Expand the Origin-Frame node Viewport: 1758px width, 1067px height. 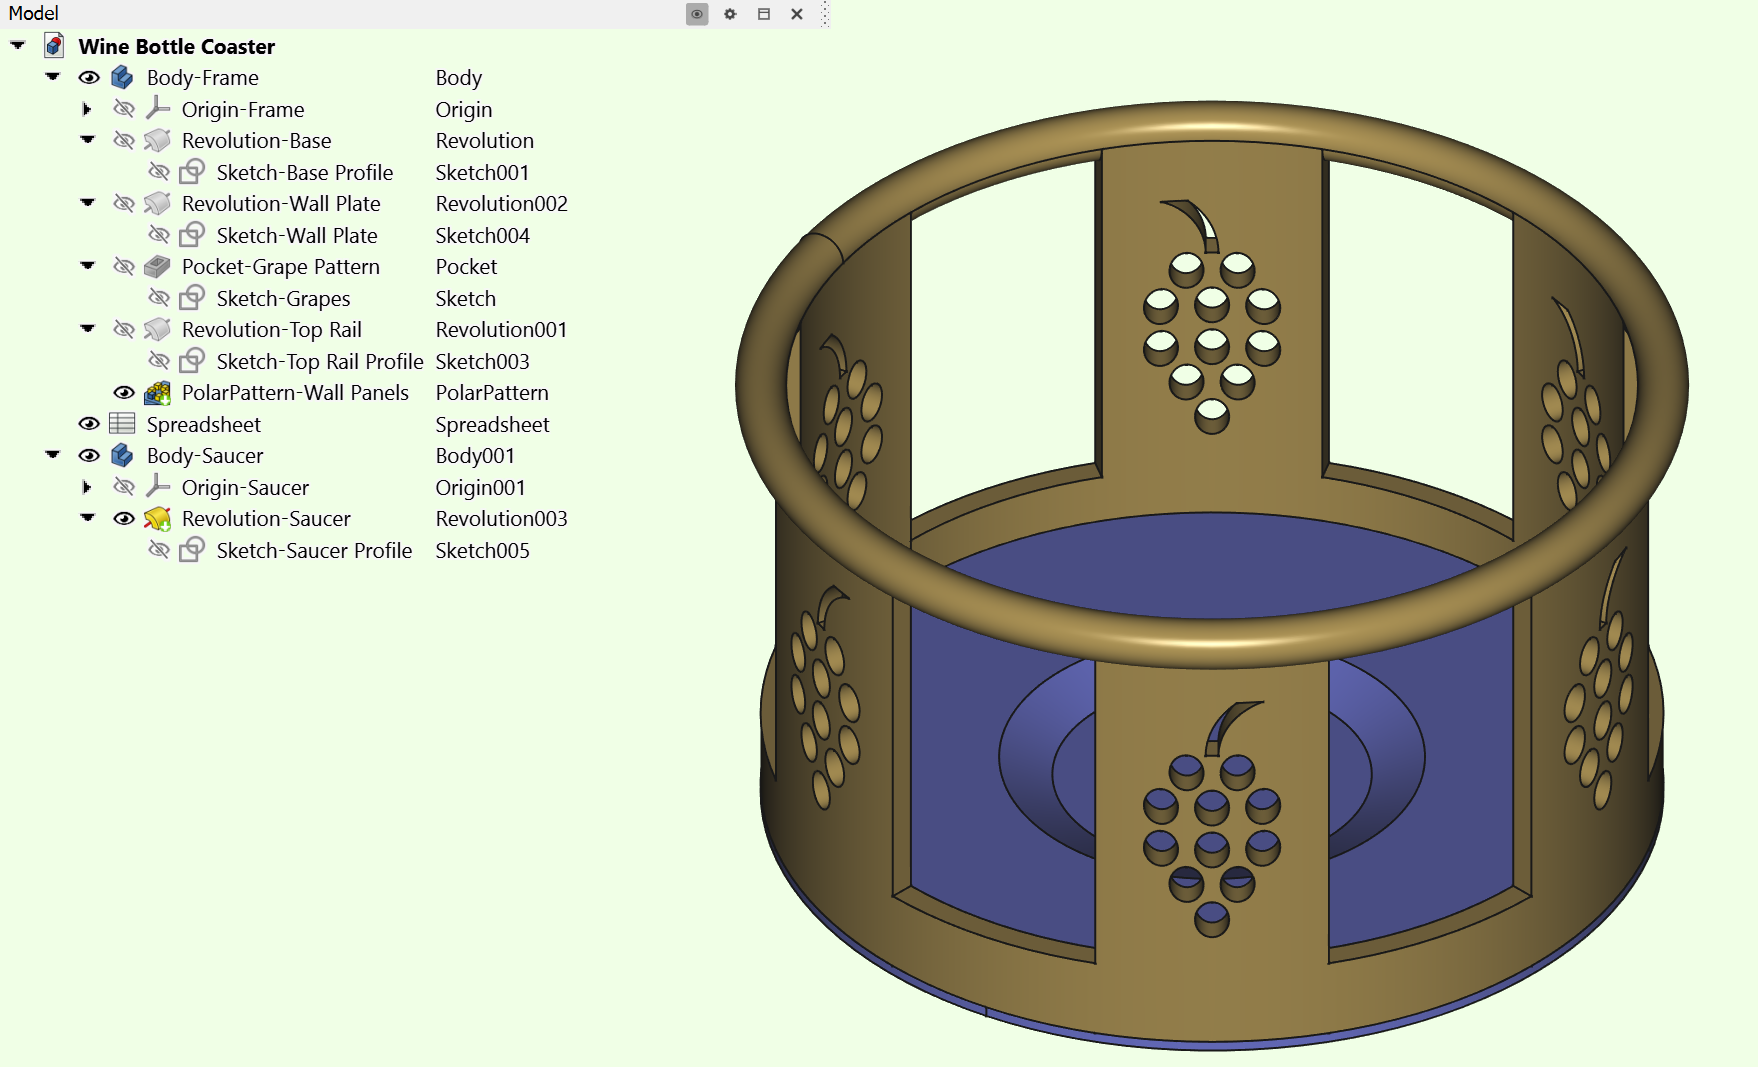pyautogui.click(x=87, y=108)
